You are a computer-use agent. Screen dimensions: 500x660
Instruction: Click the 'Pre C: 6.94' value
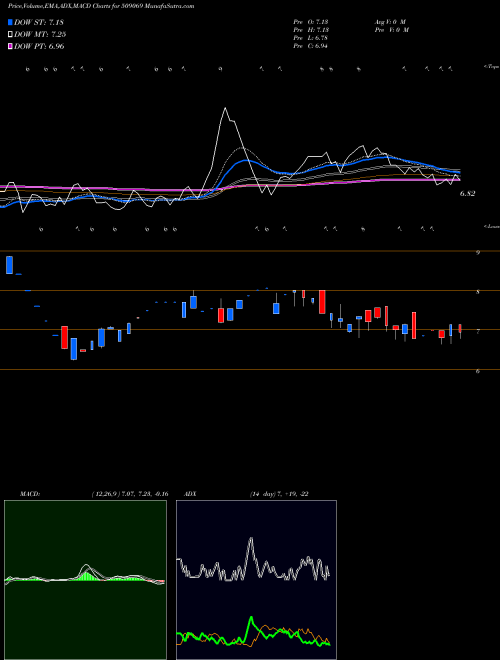311,46
